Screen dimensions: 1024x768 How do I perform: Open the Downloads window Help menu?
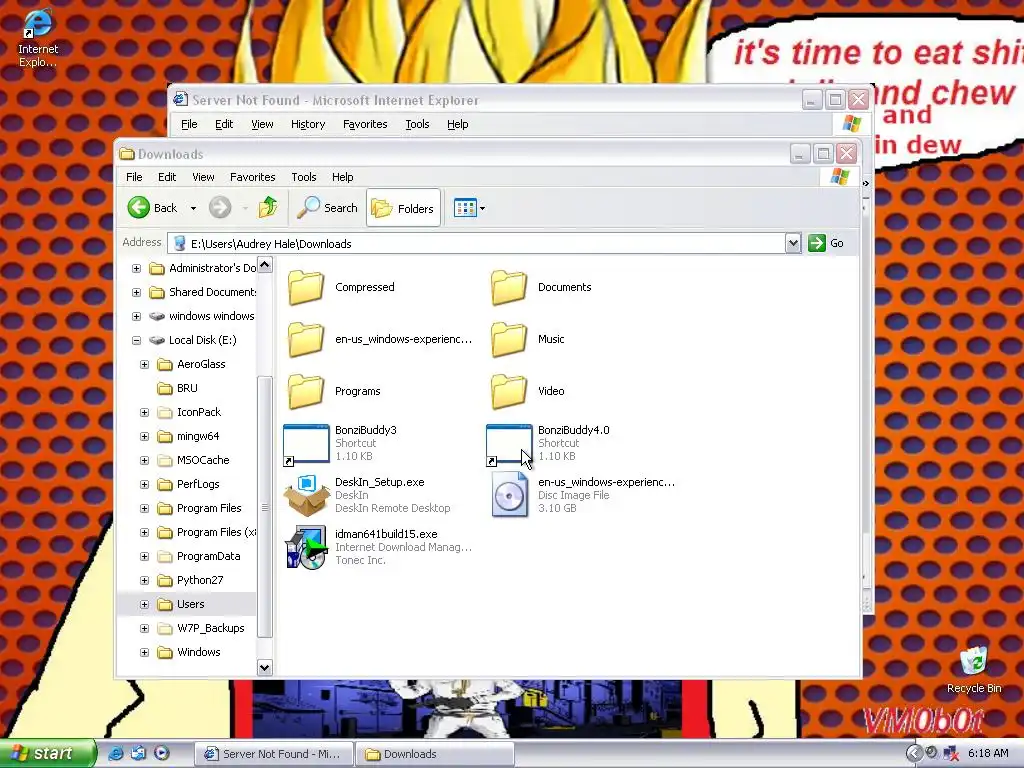point(342,177)
